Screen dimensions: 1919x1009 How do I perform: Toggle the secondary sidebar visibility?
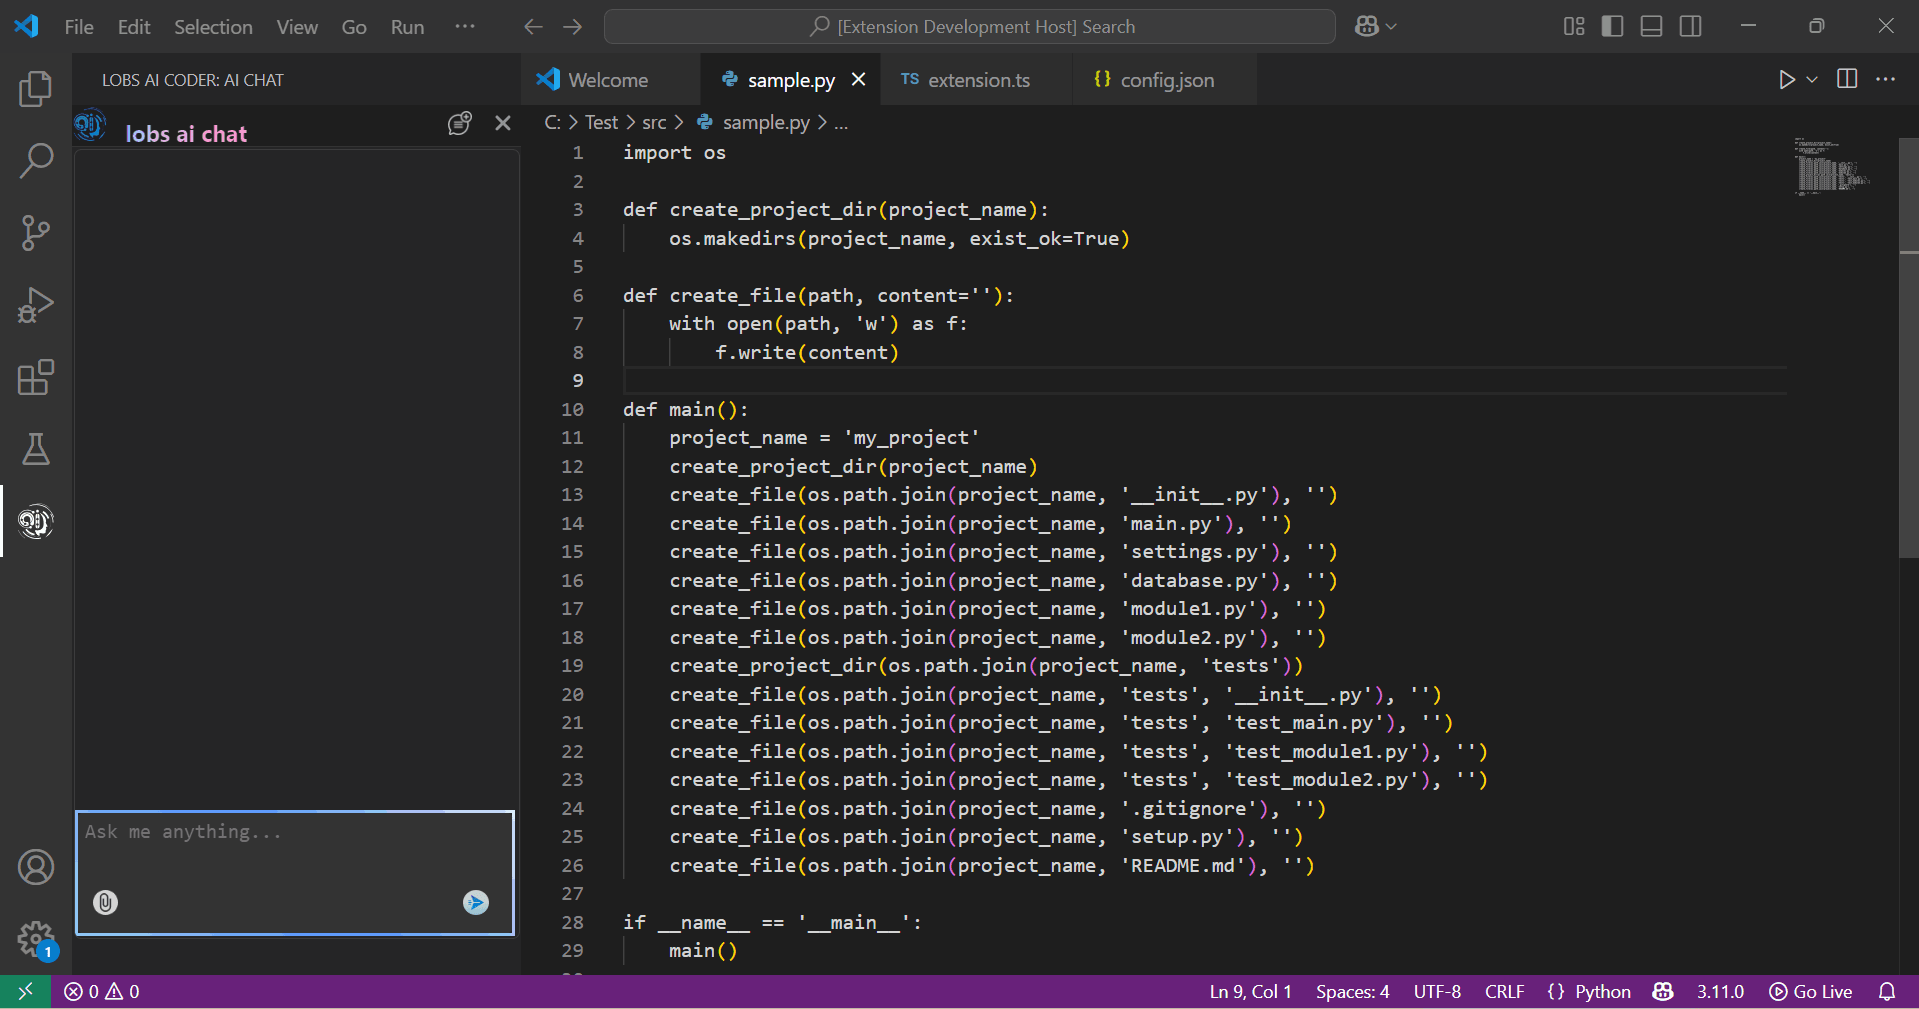[x=1690, y=26]
